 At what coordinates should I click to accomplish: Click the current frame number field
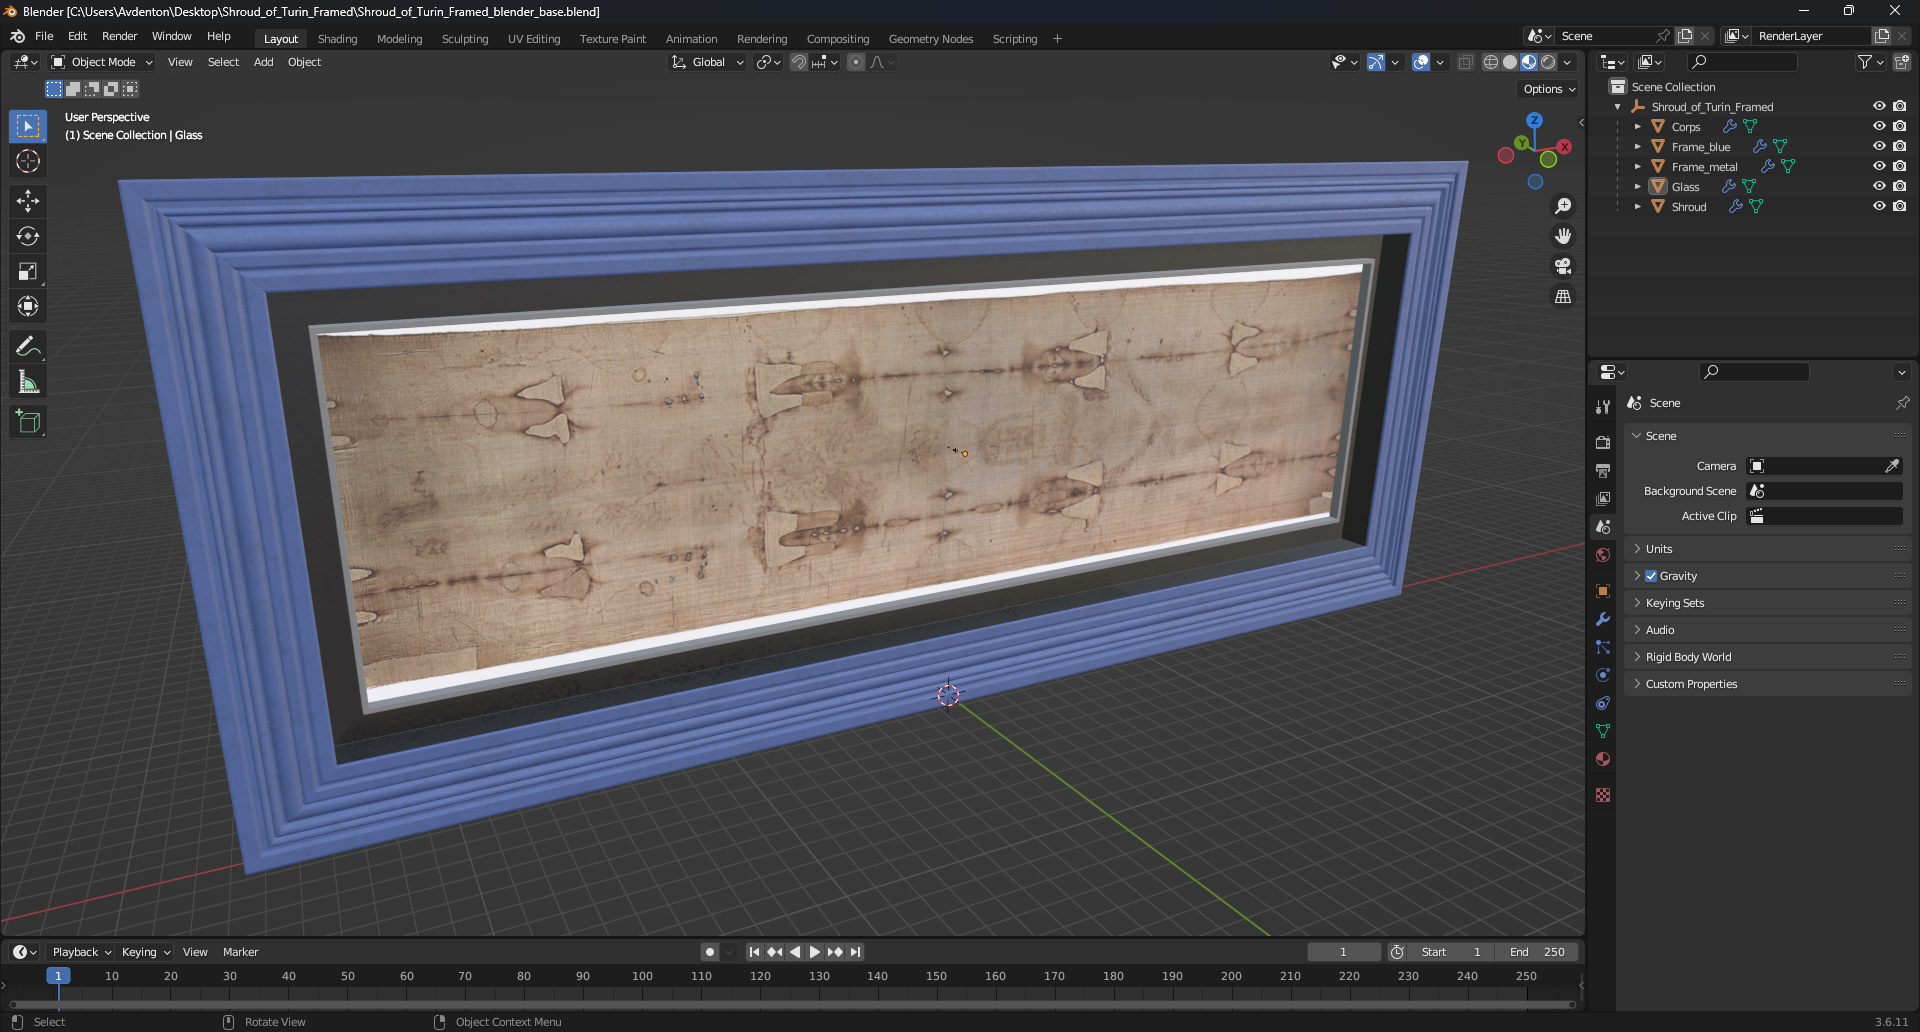[1343, 952]
